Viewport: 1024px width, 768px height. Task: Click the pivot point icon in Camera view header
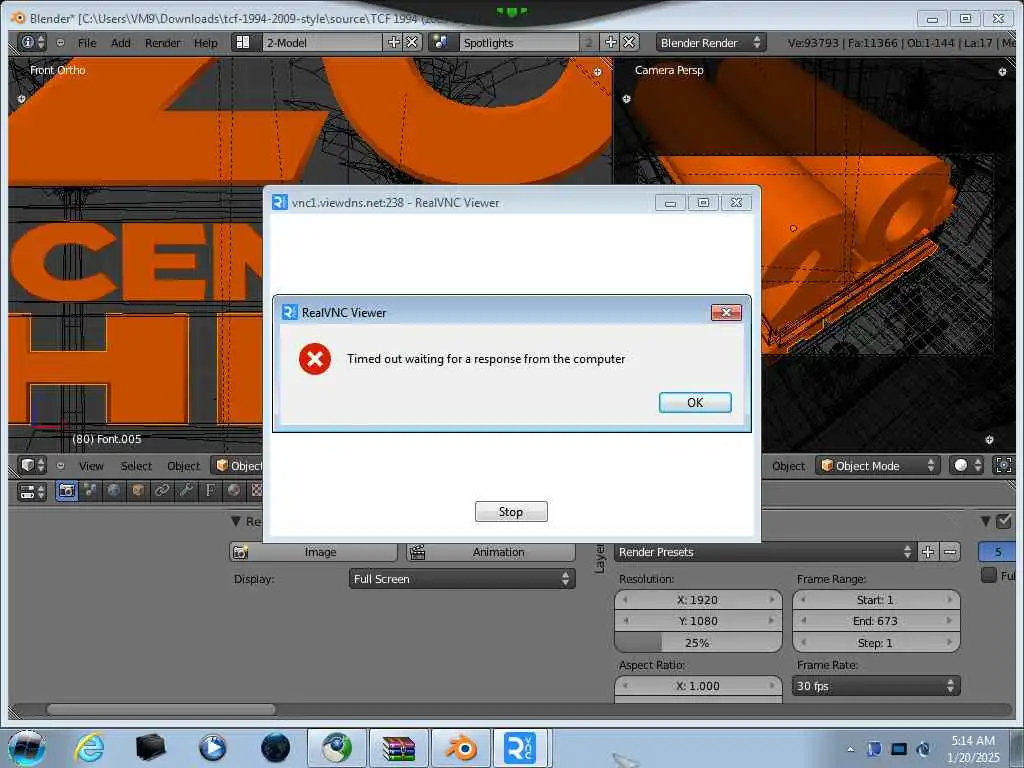[1003, 466]
